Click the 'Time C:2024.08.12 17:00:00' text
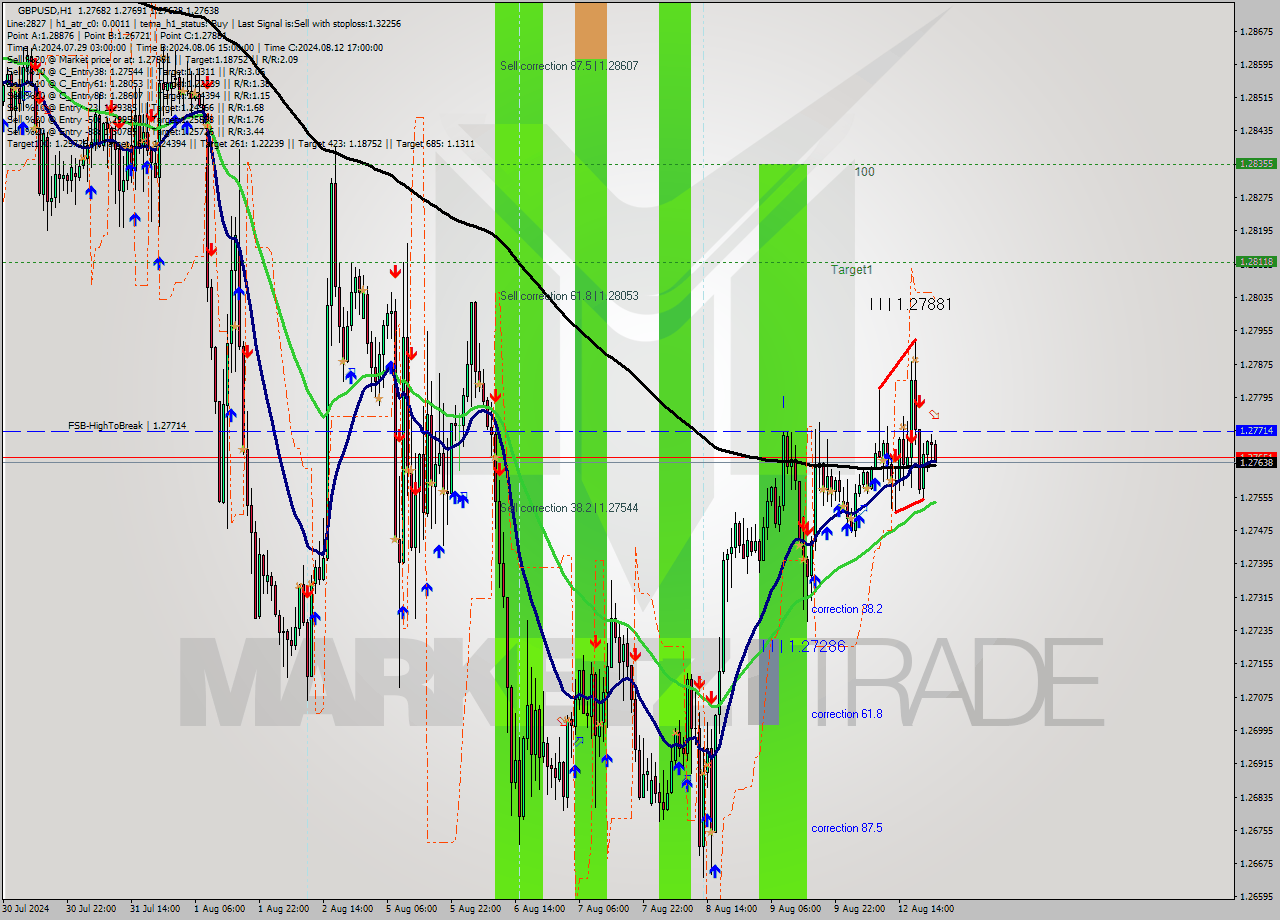 pyautogui.click(x=322, y=47)
